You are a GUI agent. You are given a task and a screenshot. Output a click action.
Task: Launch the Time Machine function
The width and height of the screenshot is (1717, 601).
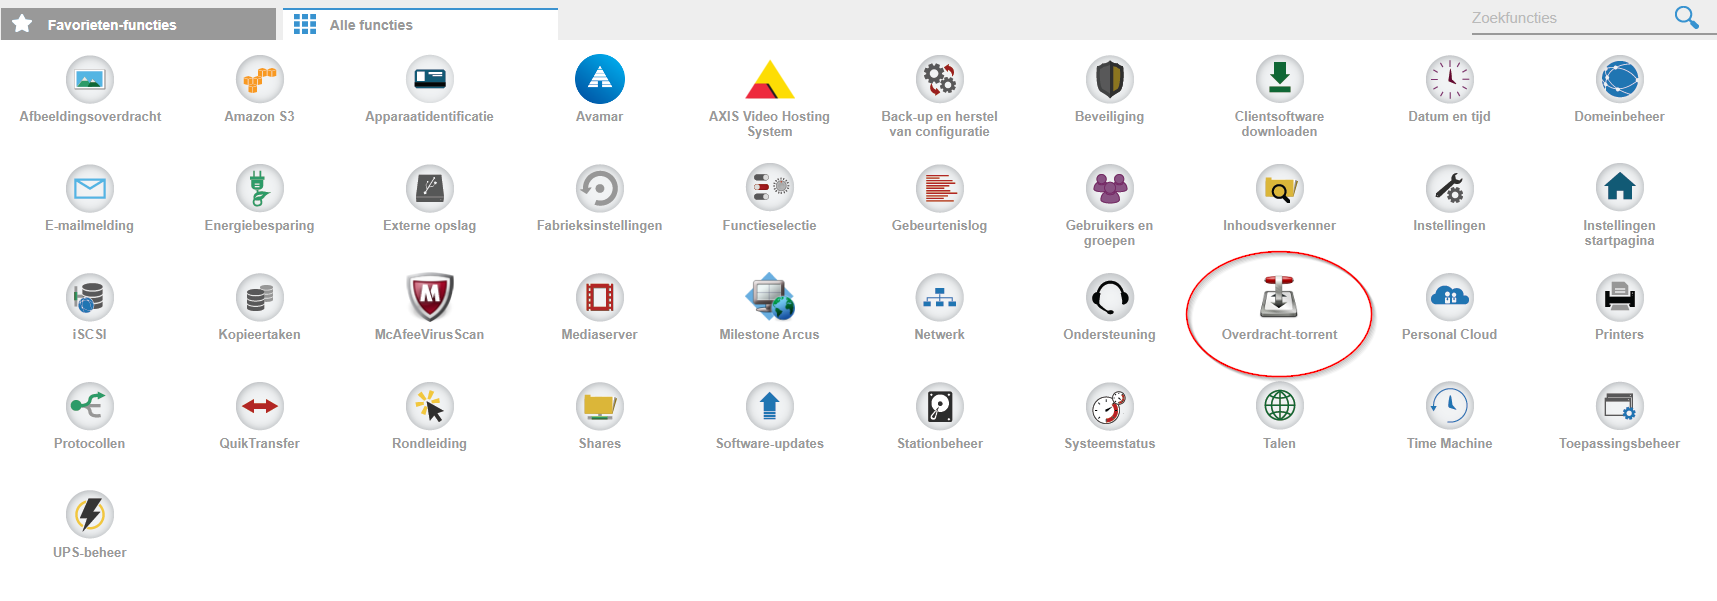[x=1449, y=406]
